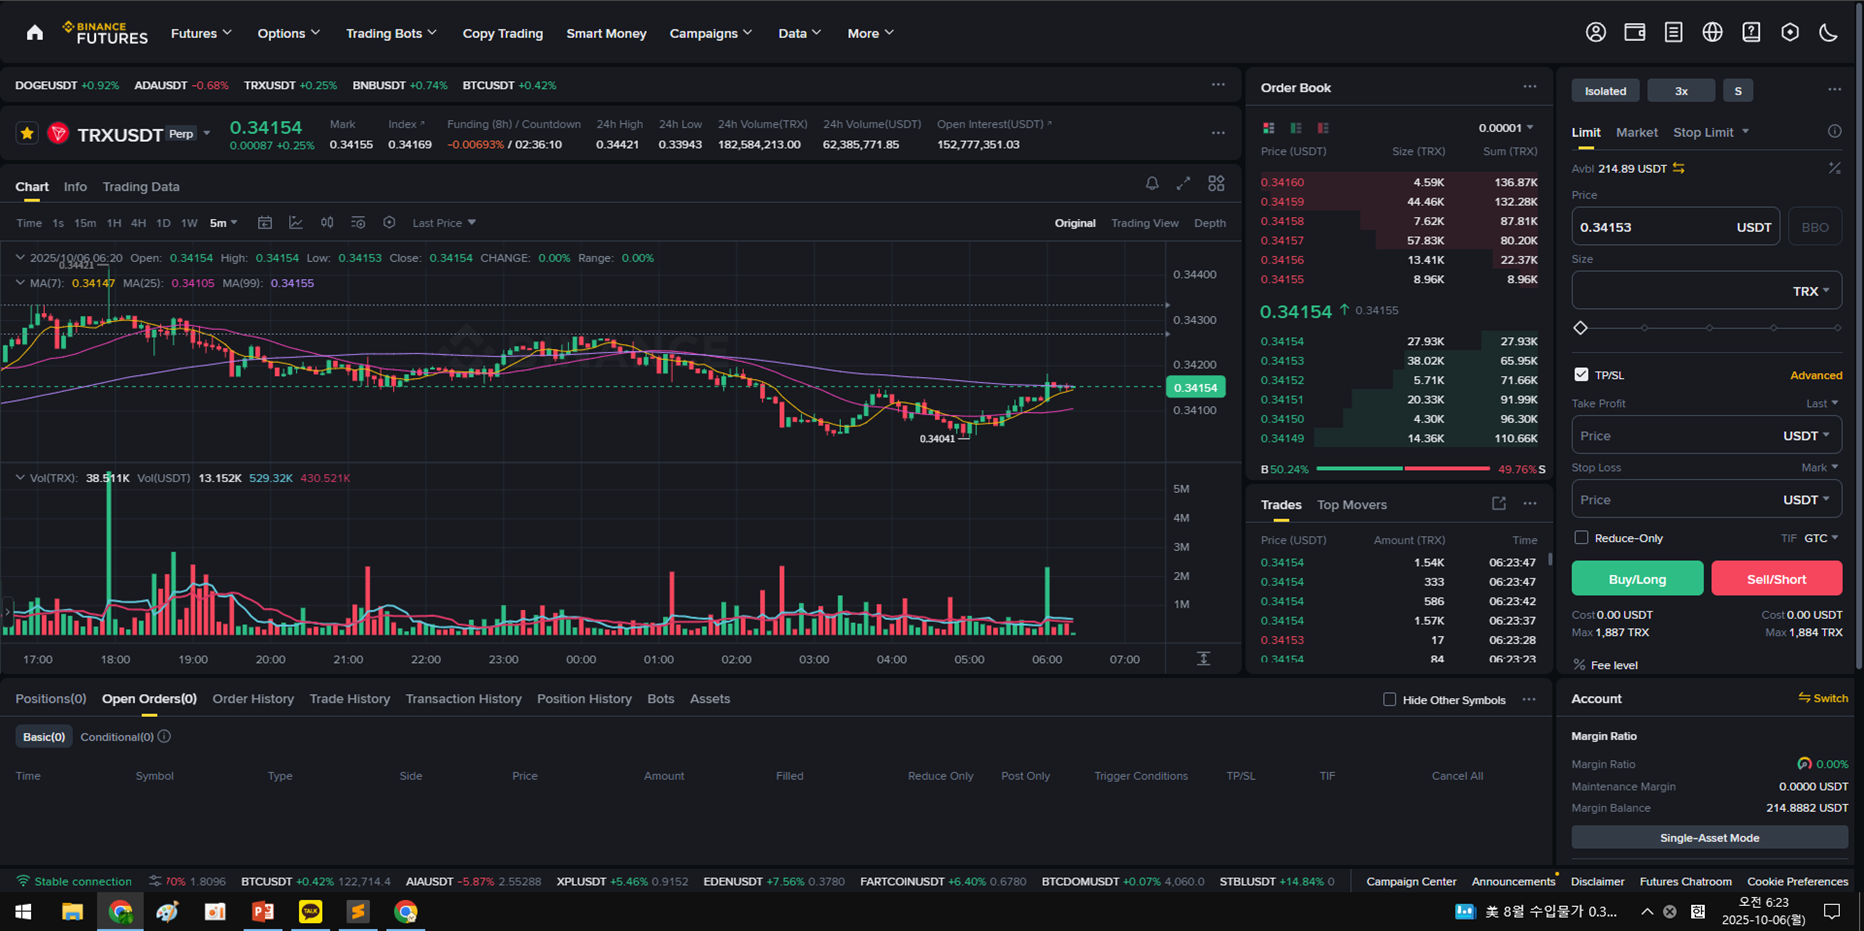Image resolution: width=1864 pixels, height=931 pixels.
Task: Open the chart settings circle icon
Action: pyautogui.click(x=389, y=222)
